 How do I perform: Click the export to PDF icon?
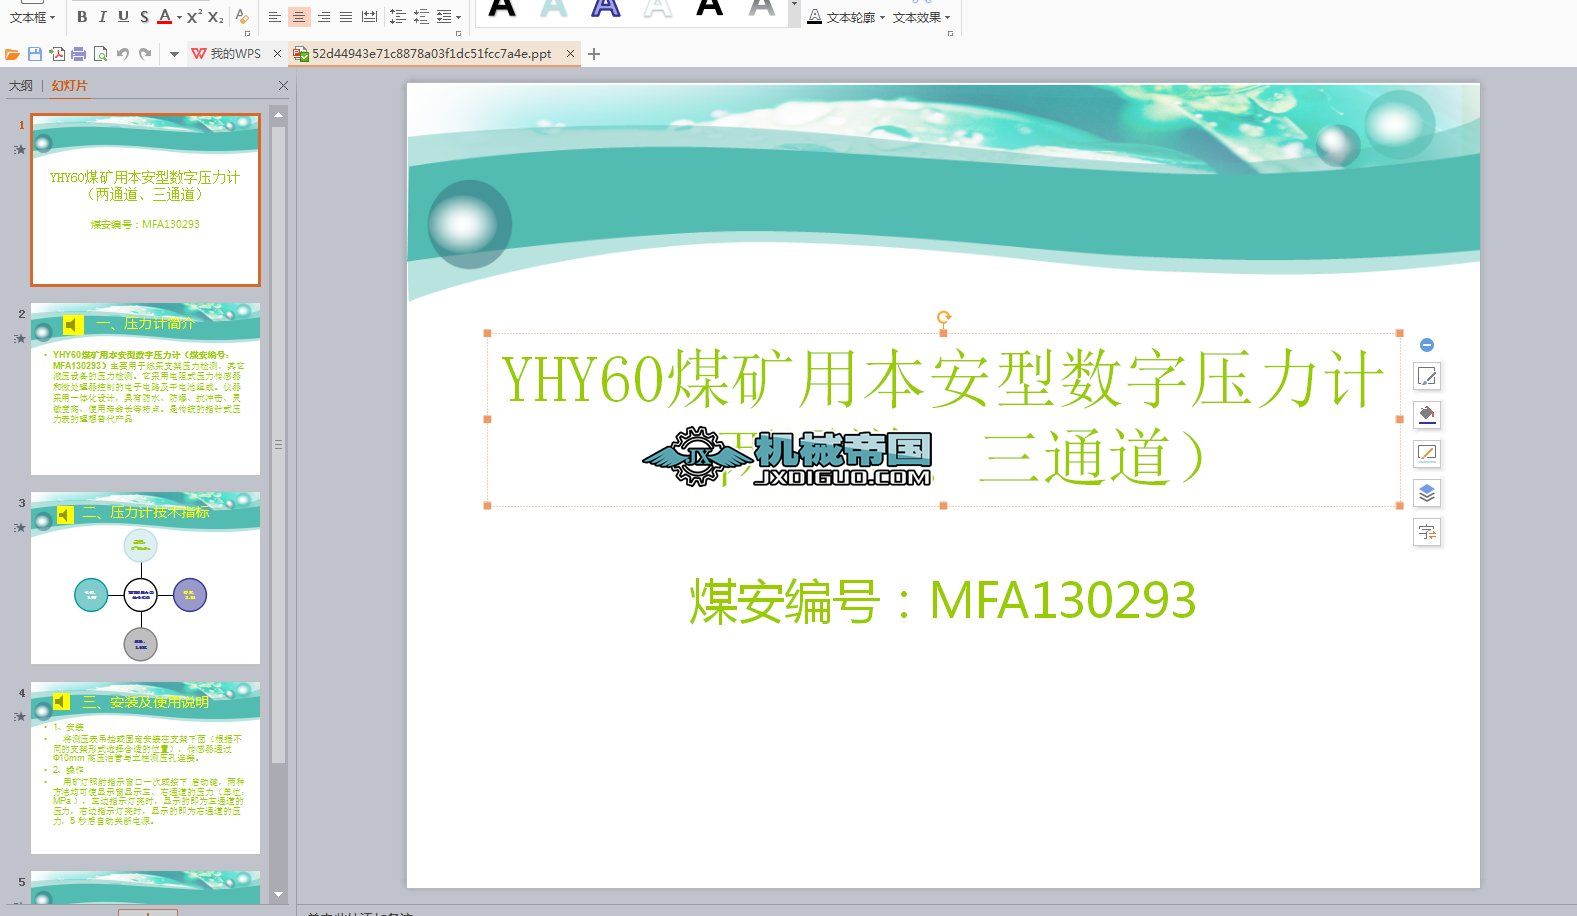click(57, 54)
